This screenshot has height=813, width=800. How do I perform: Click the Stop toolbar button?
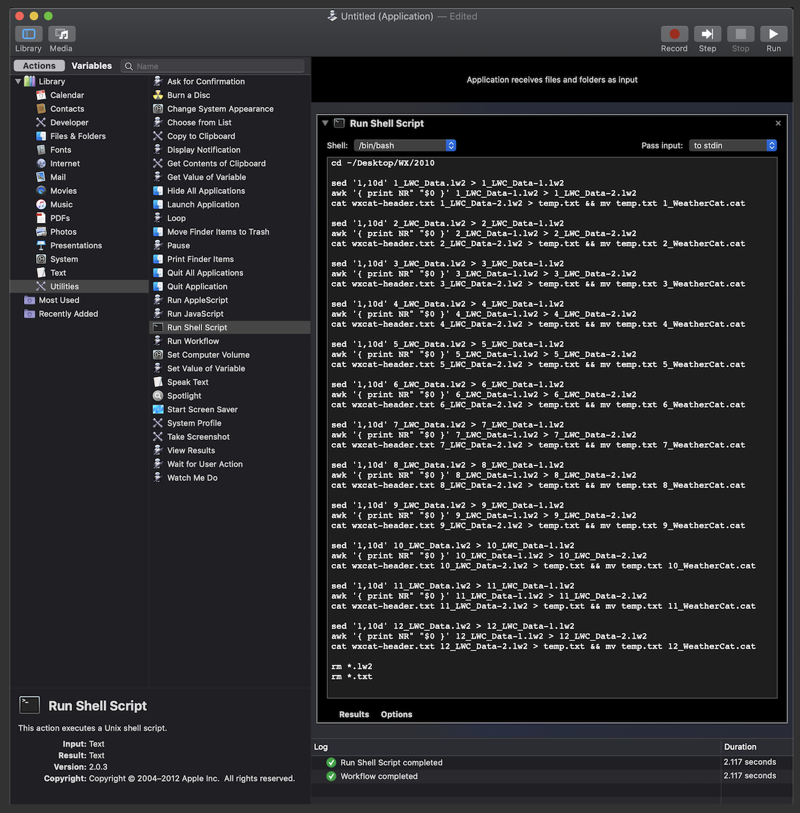coord(740,34)
